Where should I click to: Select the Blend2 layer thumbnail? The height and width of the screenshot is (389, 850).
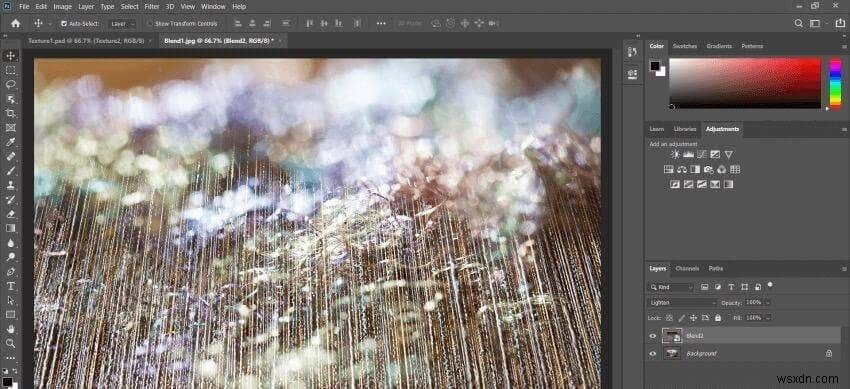tap(672, 336)
